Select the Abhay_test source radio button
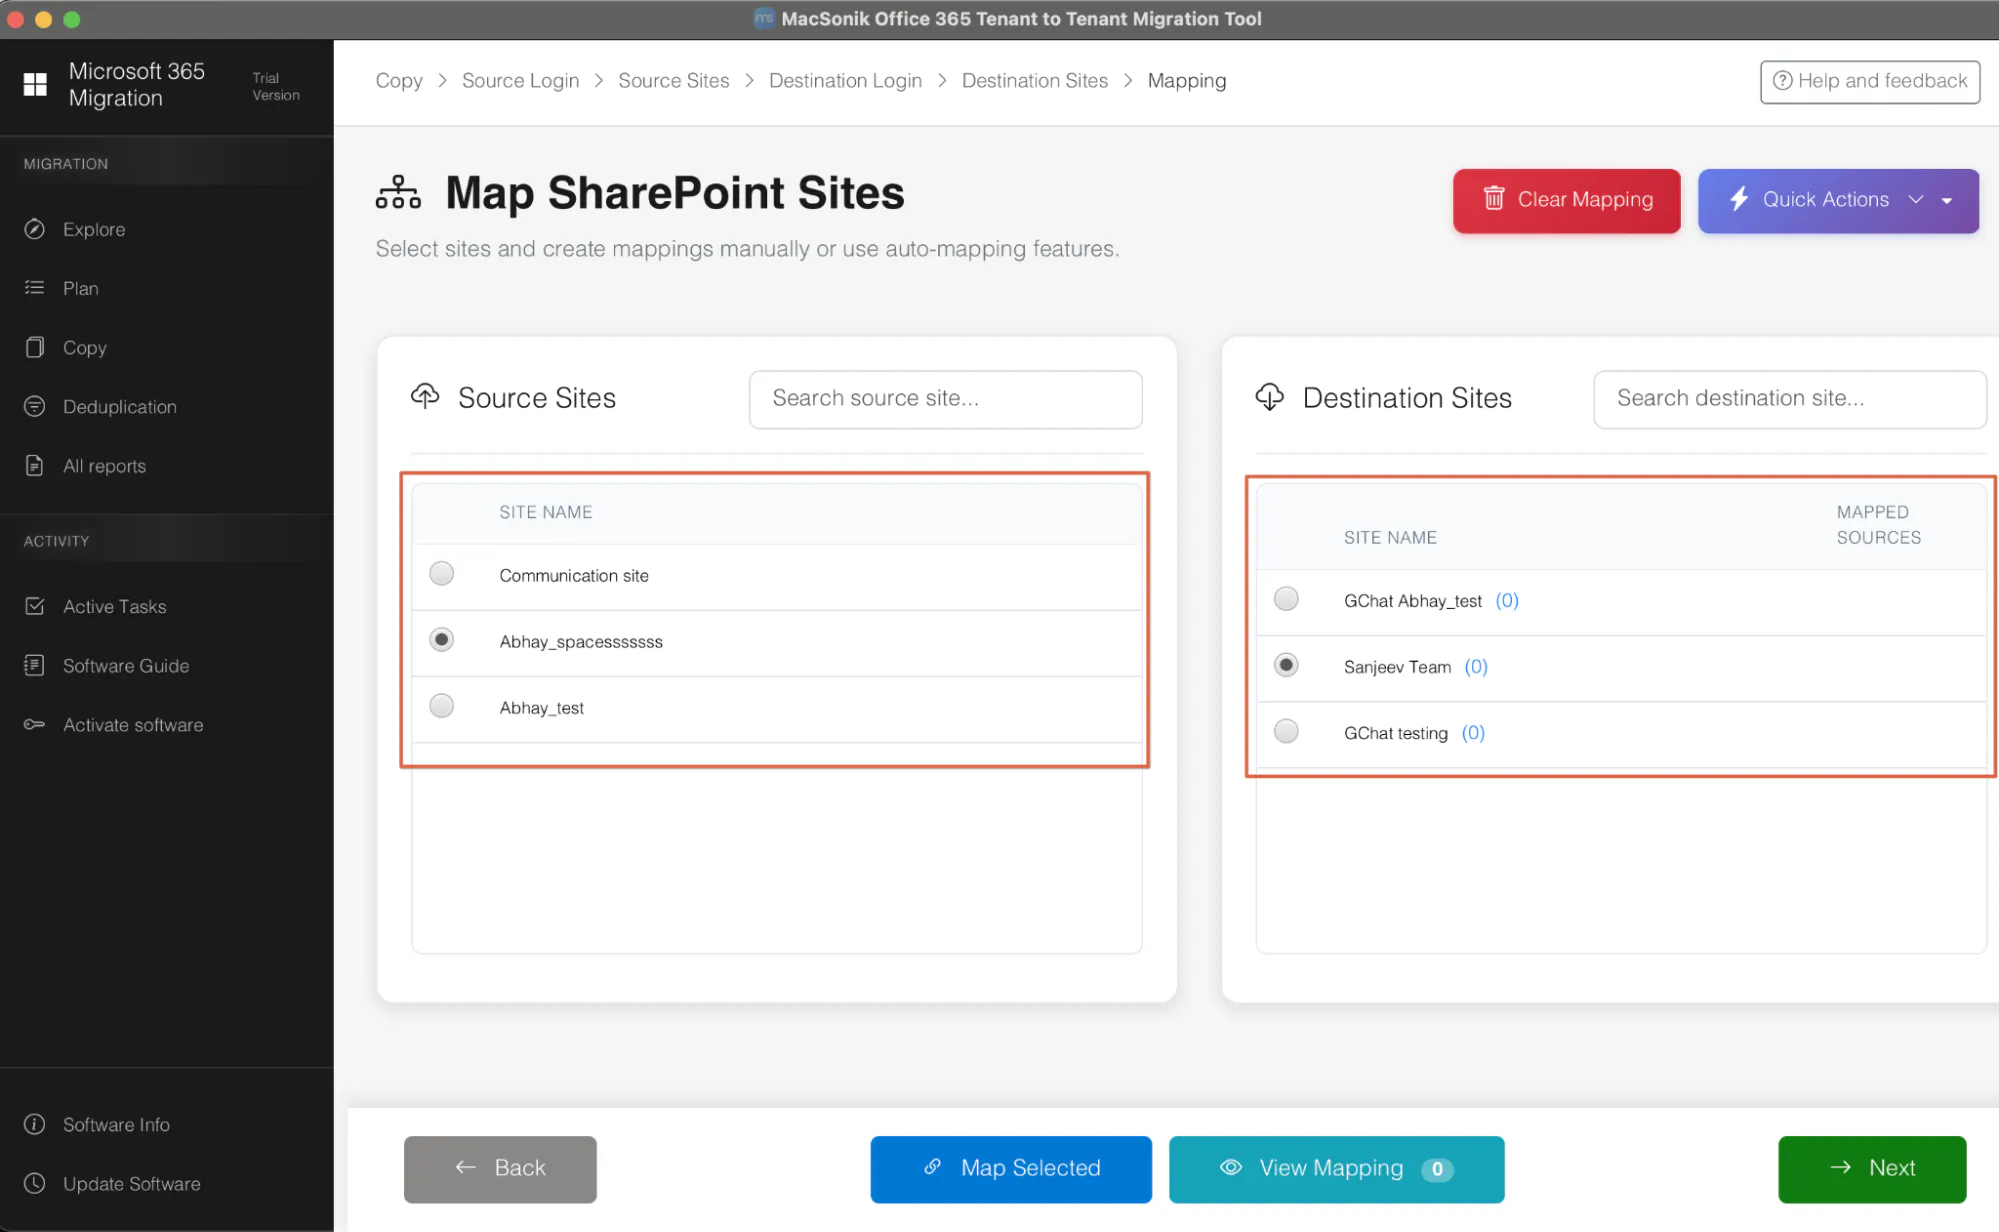 pos(441,705)
